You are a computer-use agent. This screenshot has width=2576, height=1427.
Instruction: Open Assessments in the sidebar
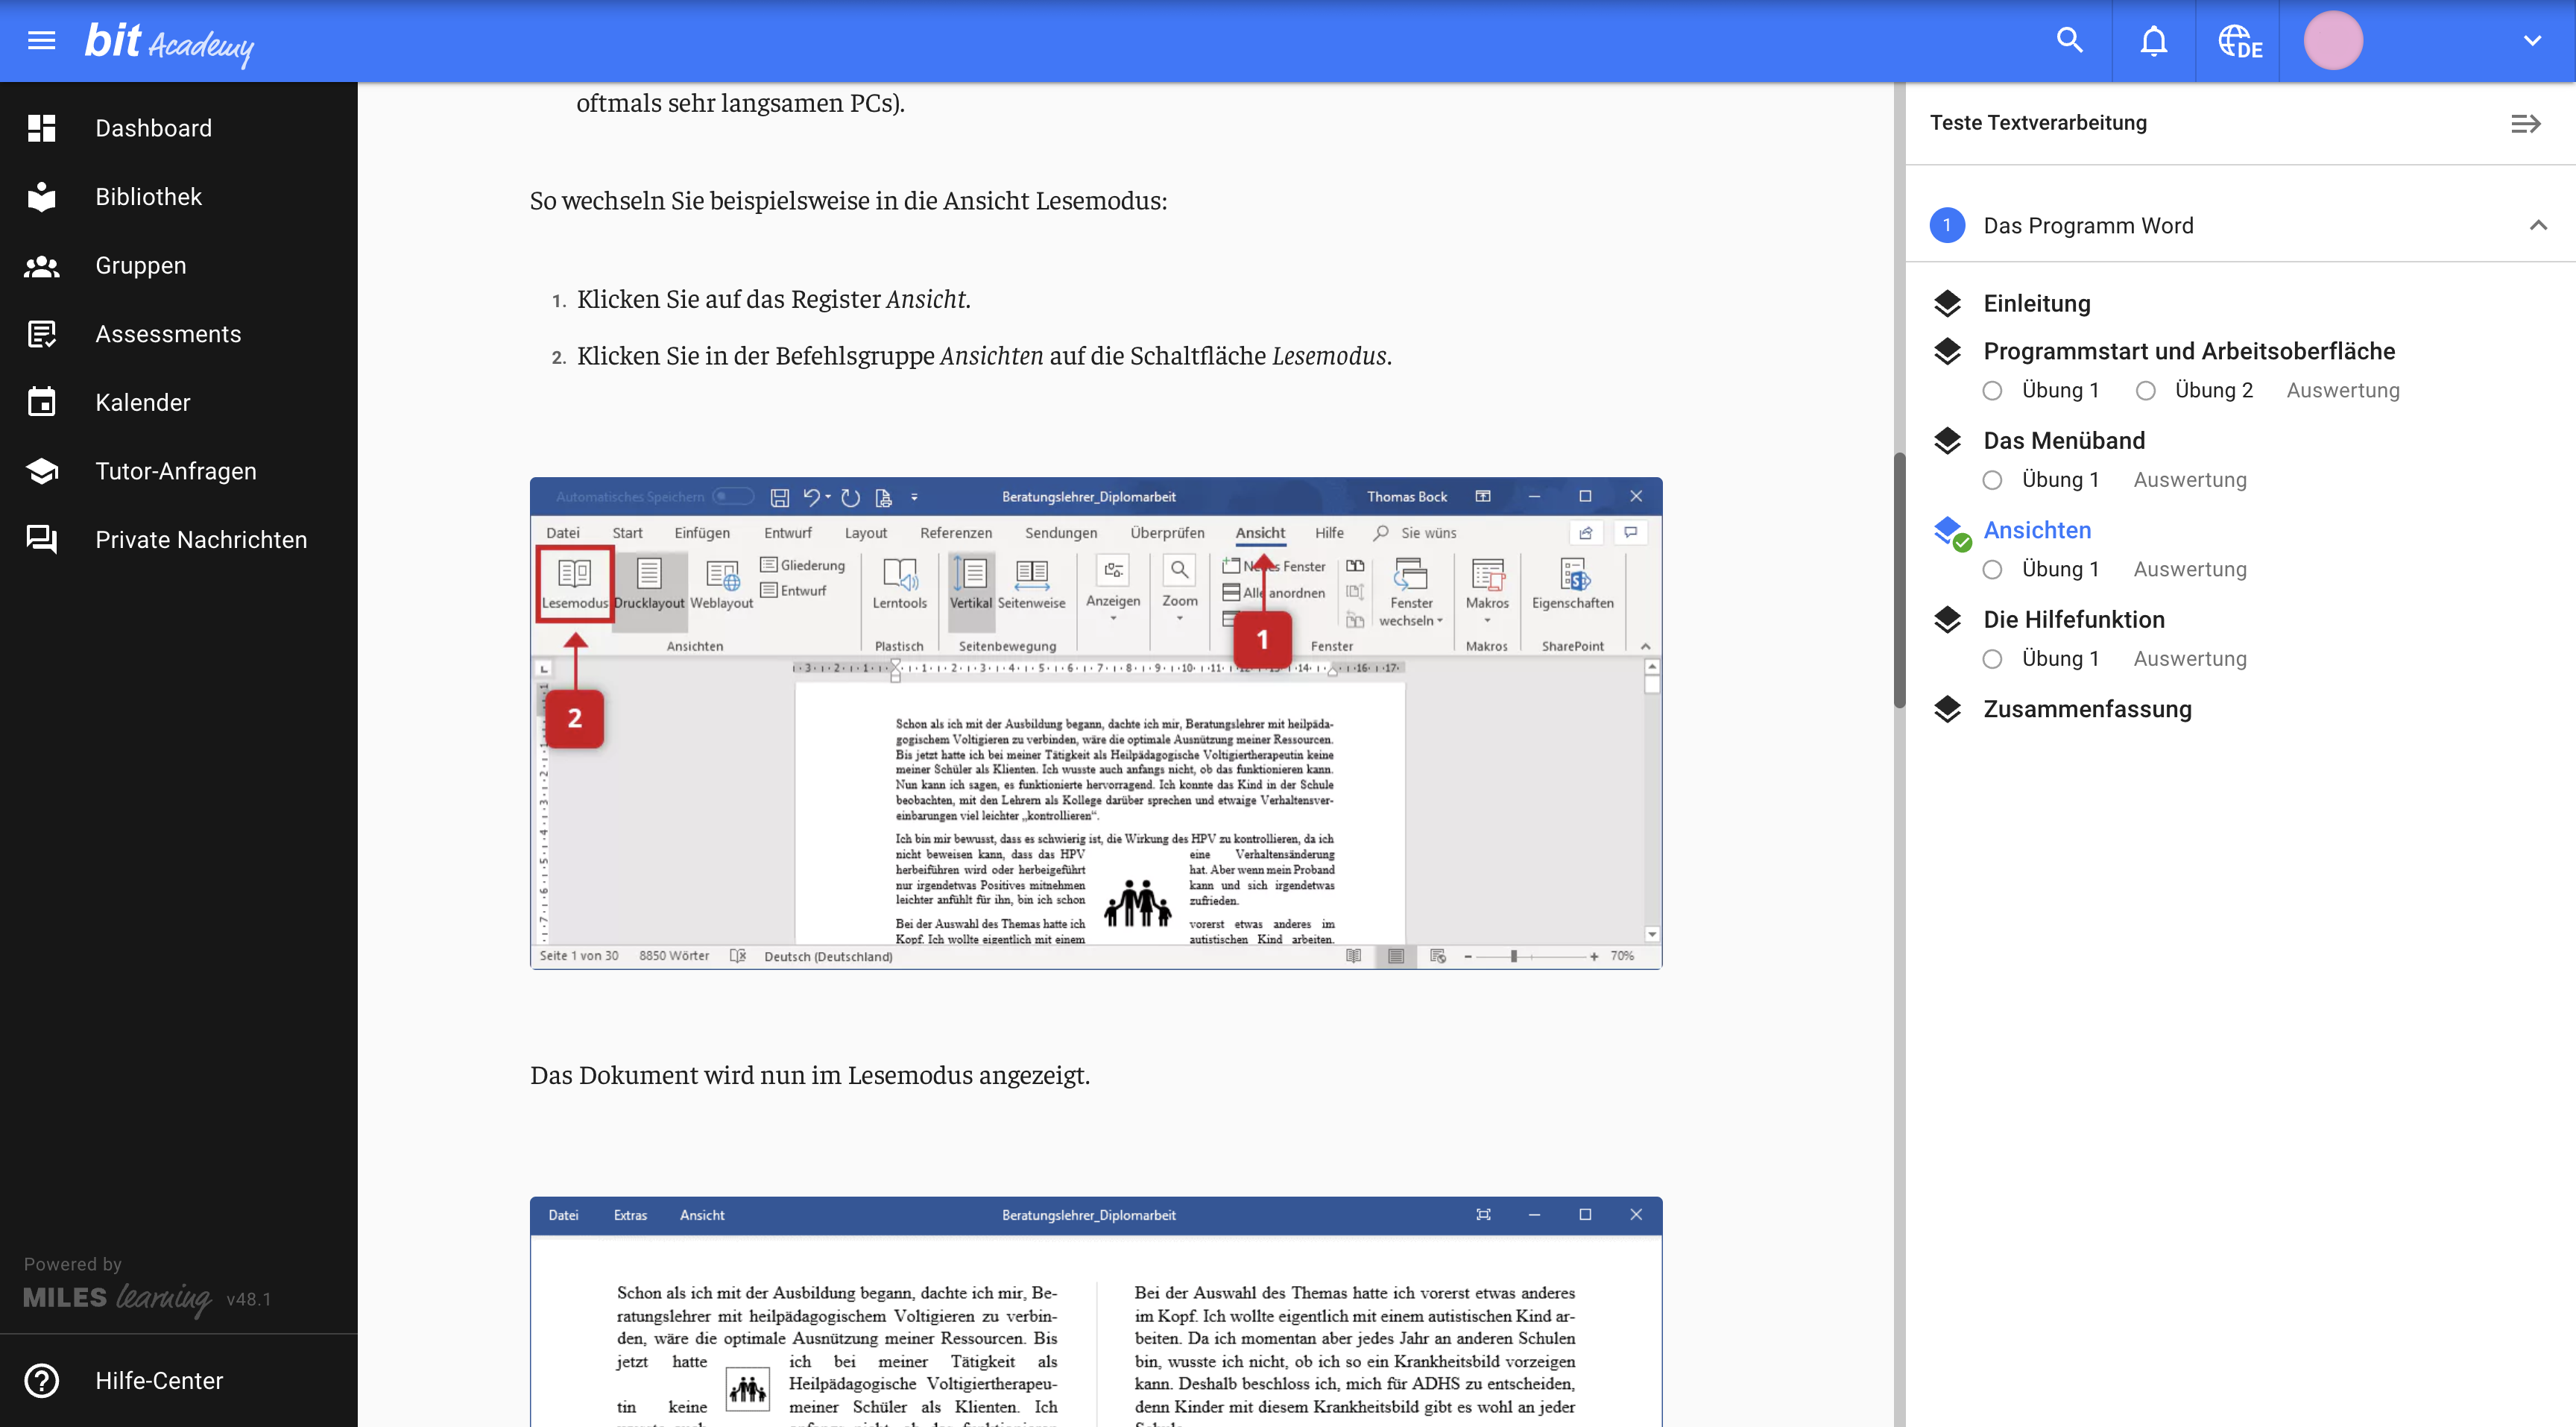pyautogui.click(x=168, y=334)
